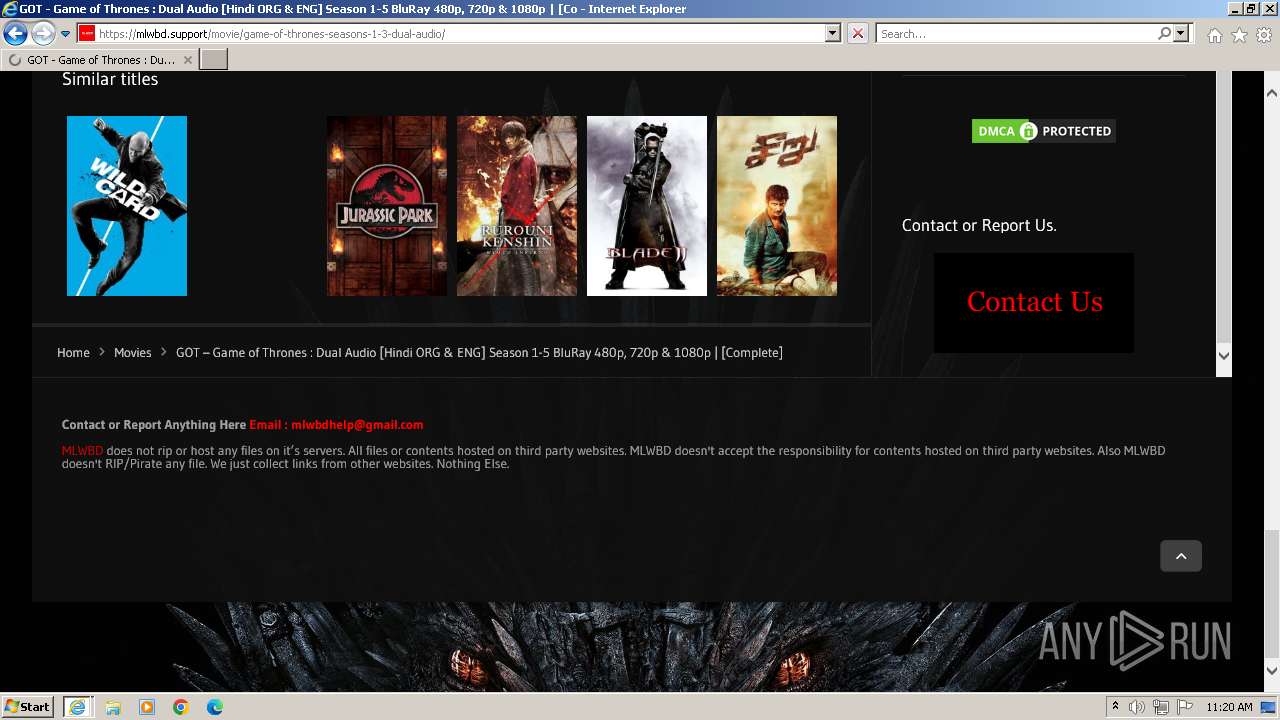Open File Explorer from the taskbar

[x=113, y=707]
